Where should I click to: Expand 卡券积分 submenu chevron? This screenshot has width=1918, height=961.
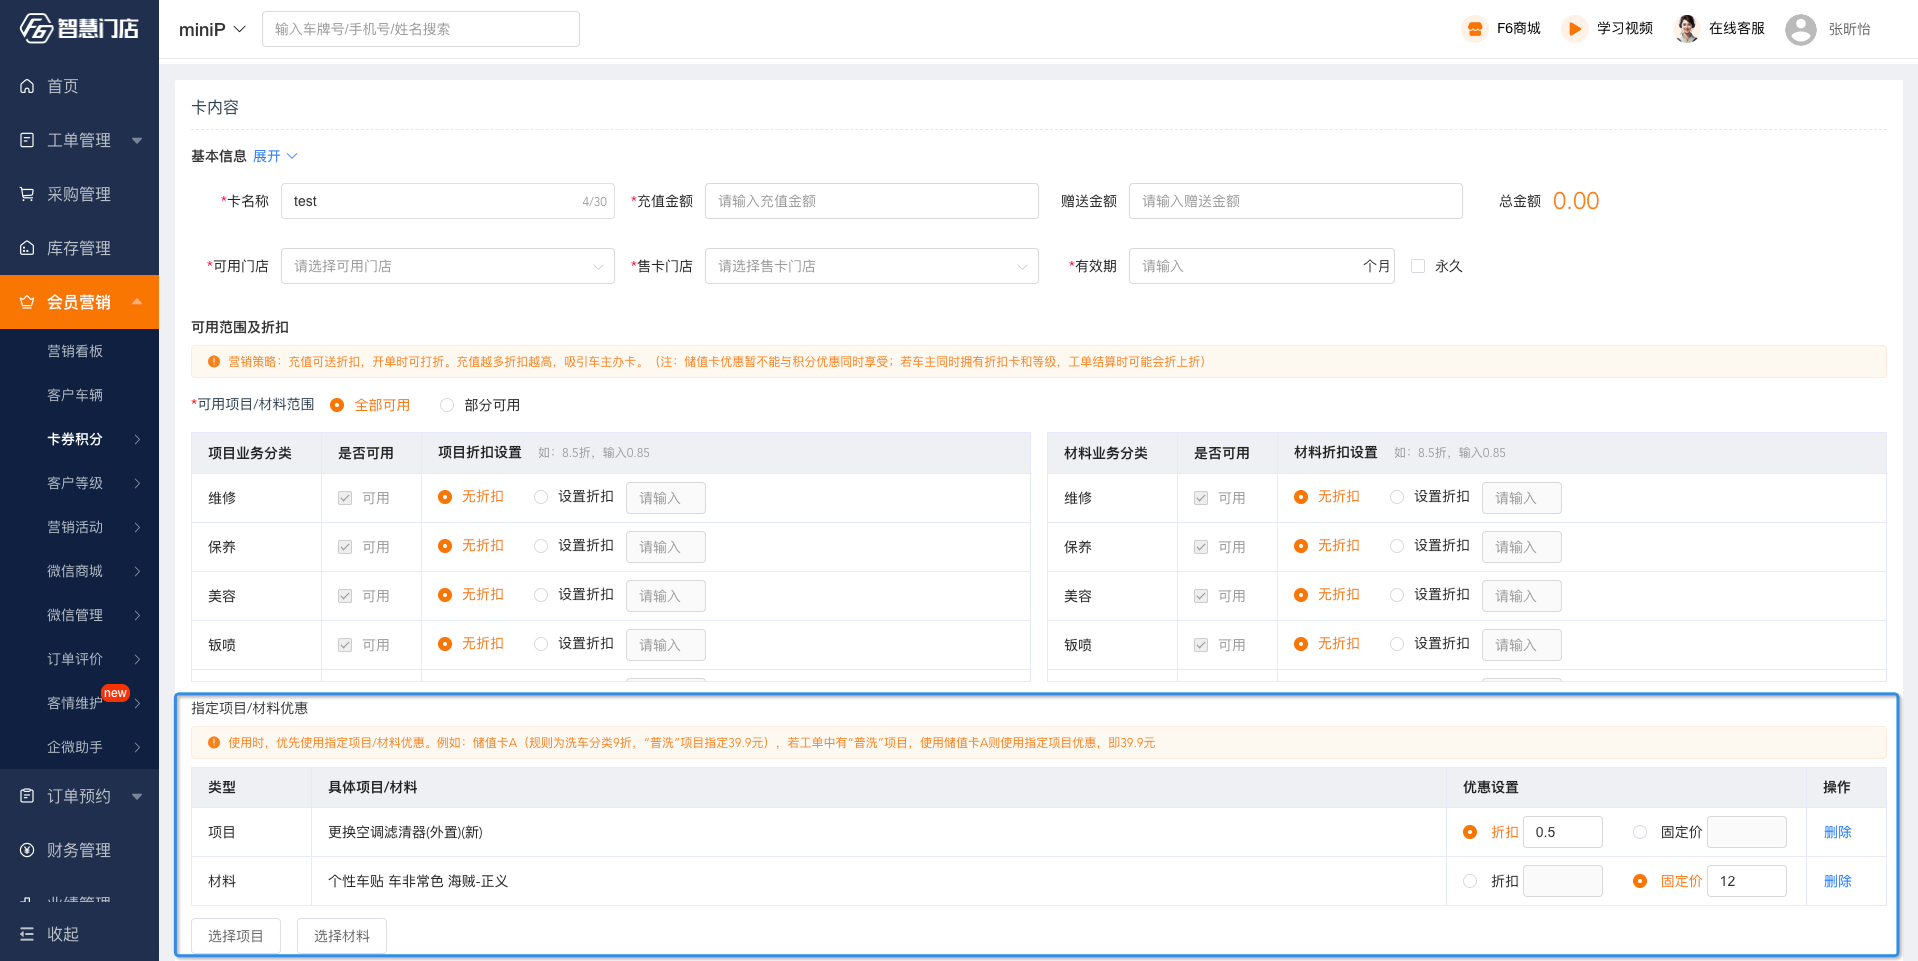click(137, 439)
